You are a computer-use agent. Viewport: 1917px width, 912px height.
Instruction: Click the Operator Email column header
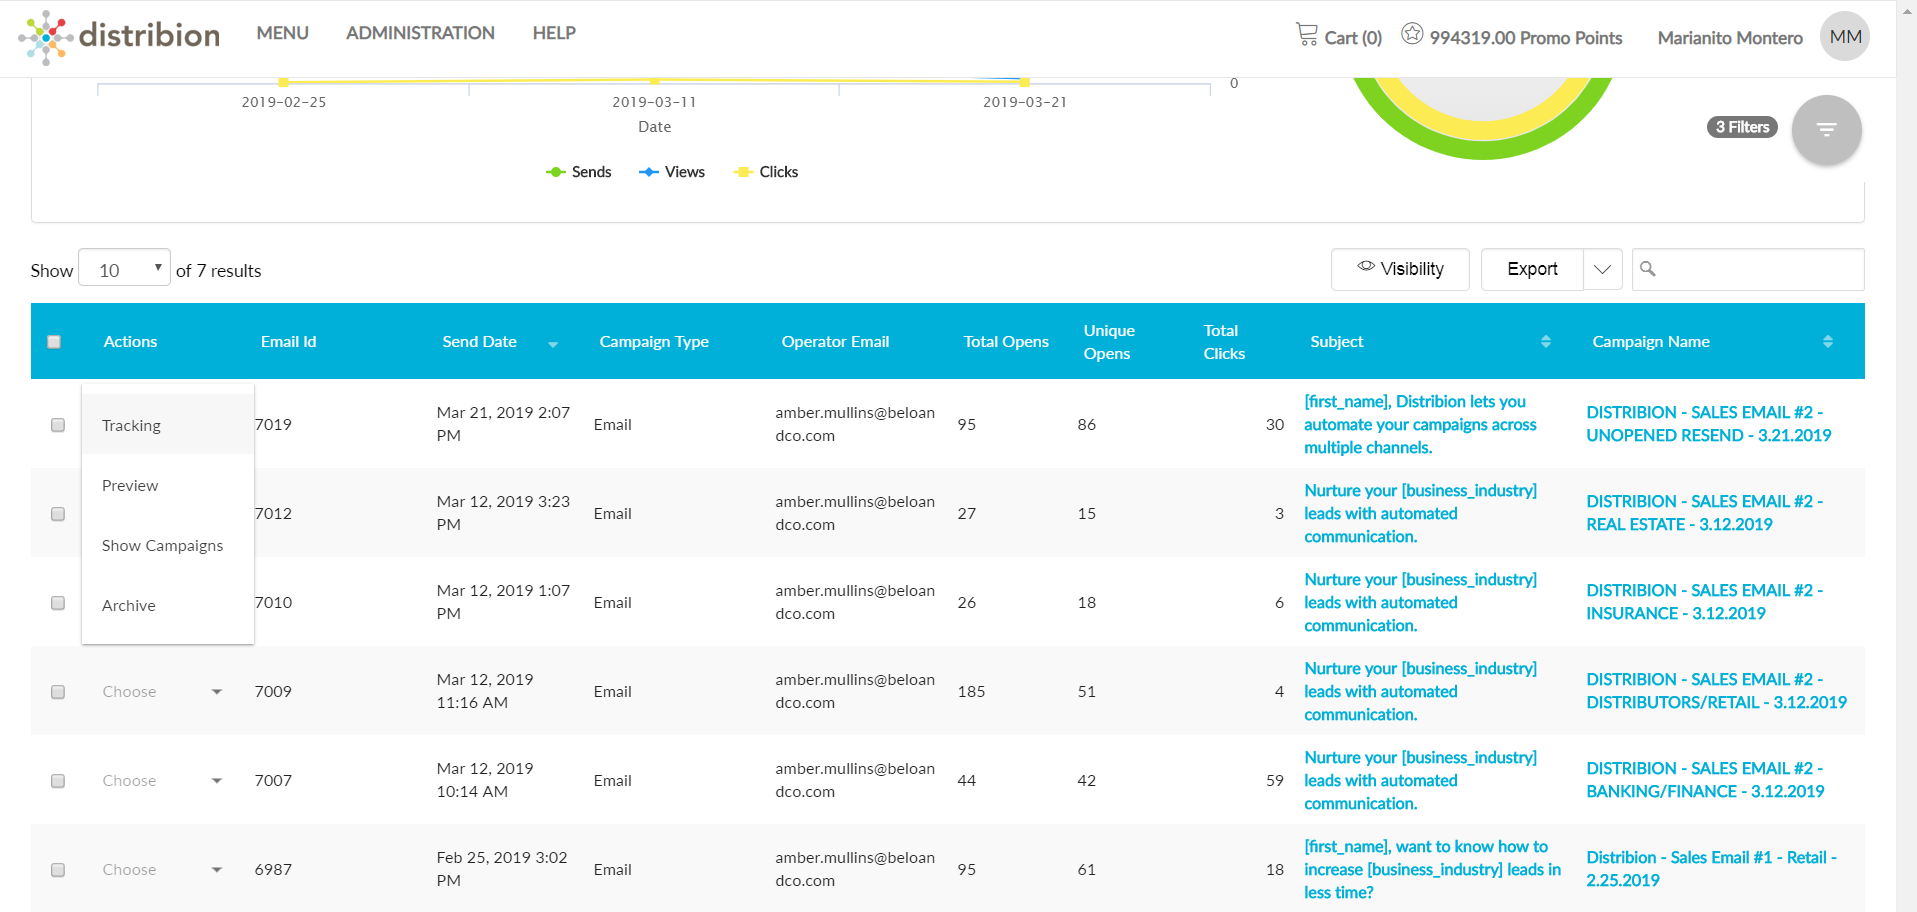[x=835, y=342]
